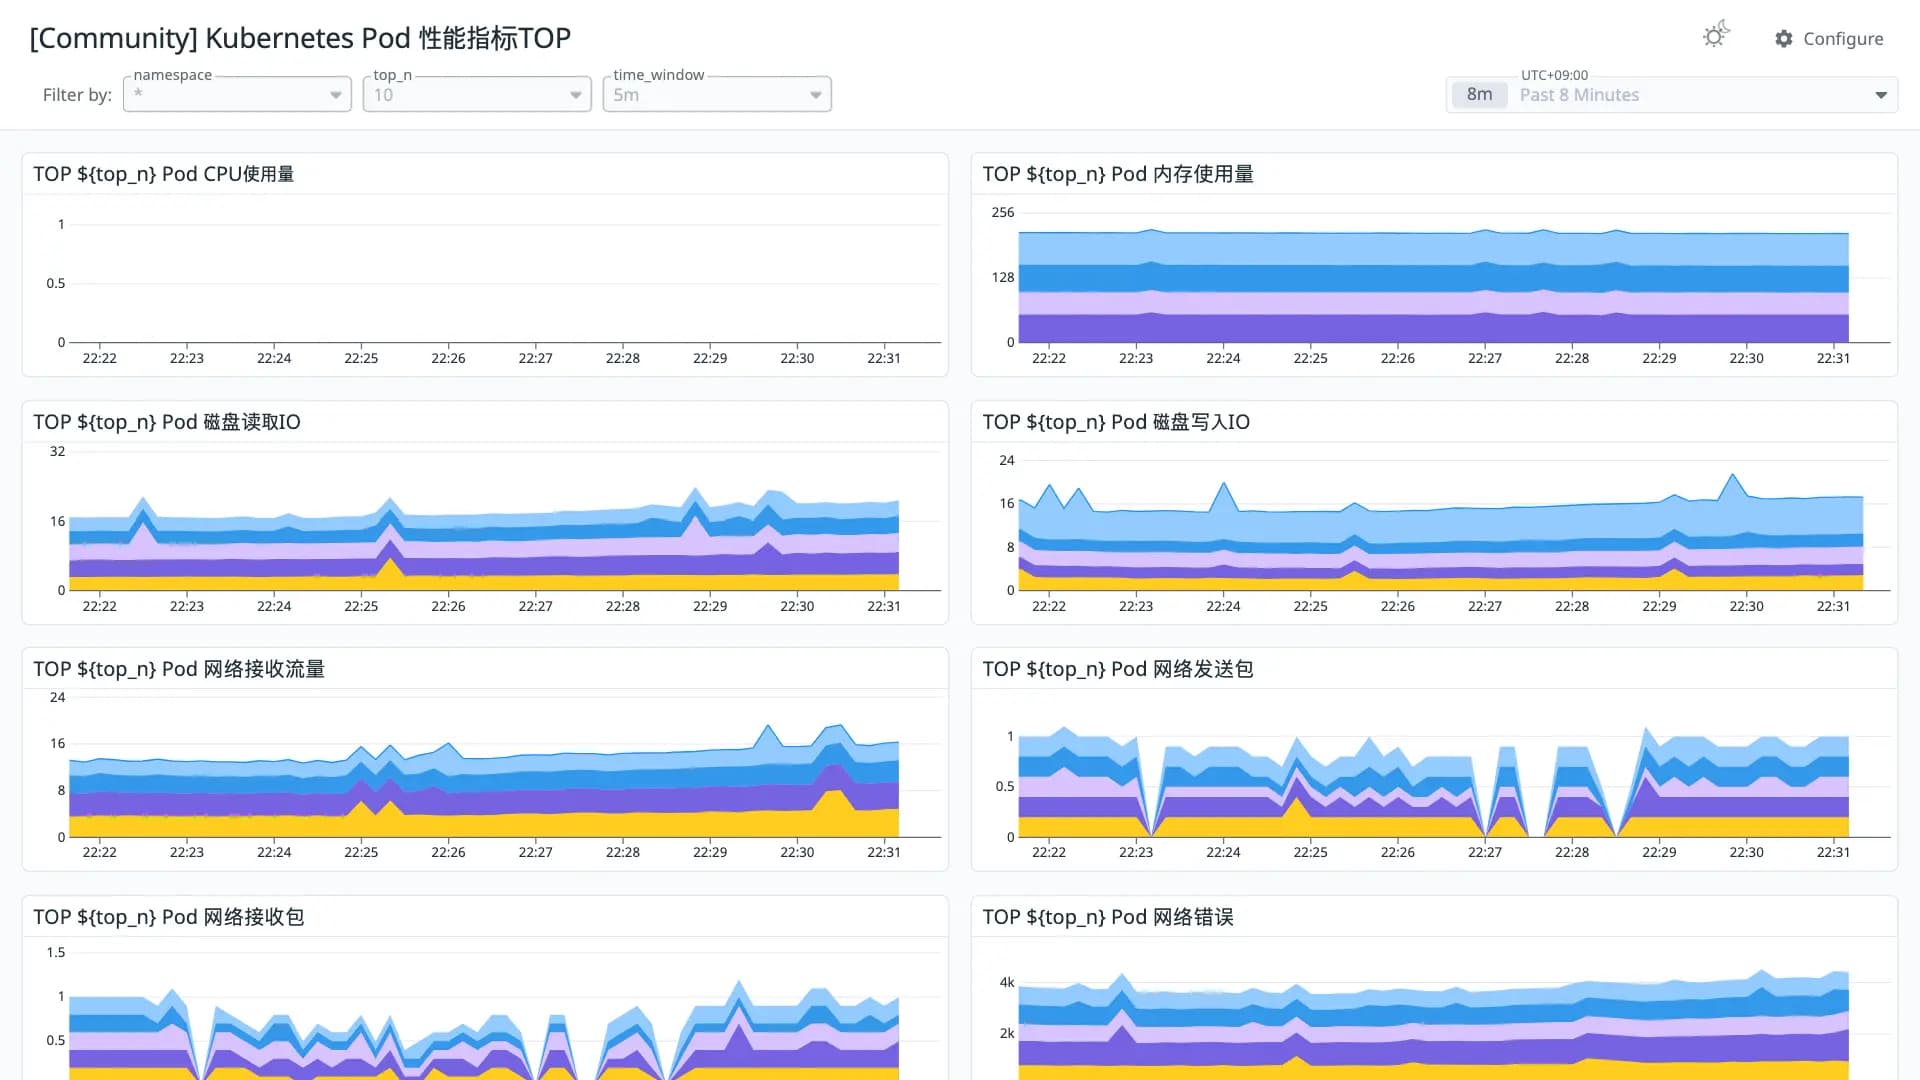The height and width of the screenshot is (1080, 1920).
Task: Click the Pod 内存使用量 panel title
Action: (x=1118, y=174)
